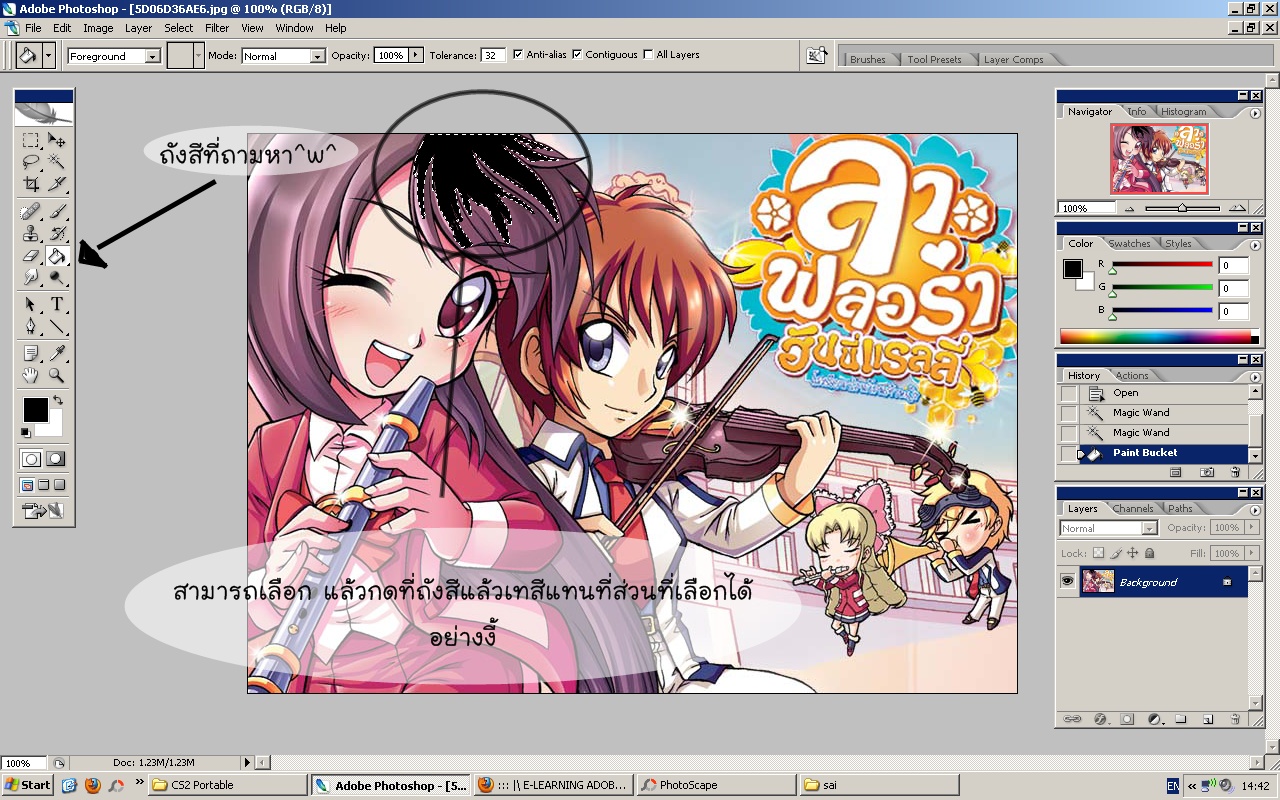This screenshot has width=1280, height=800.
Task: Uncheck the Contiguous option
Action: point(577,55)
